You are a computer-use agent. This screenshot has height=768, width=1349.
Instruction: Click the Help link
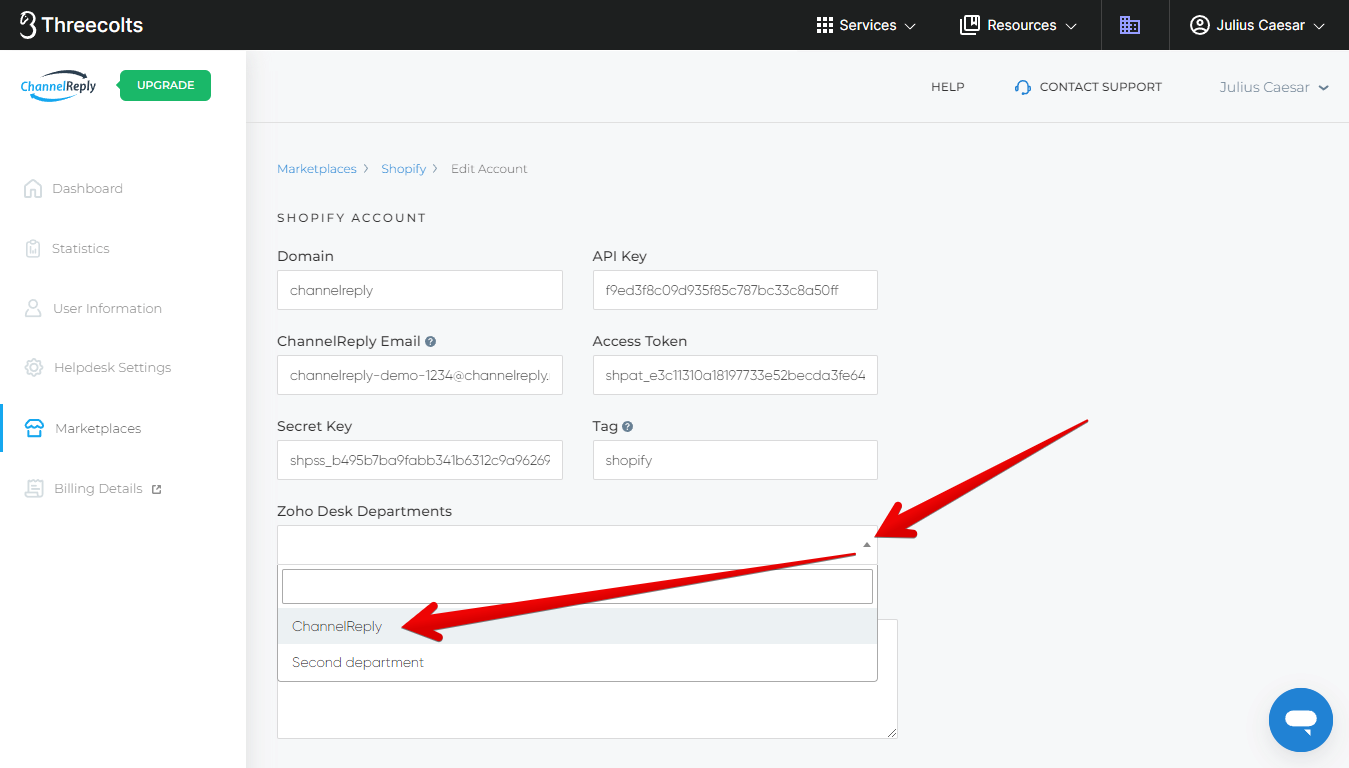[948, 87]
